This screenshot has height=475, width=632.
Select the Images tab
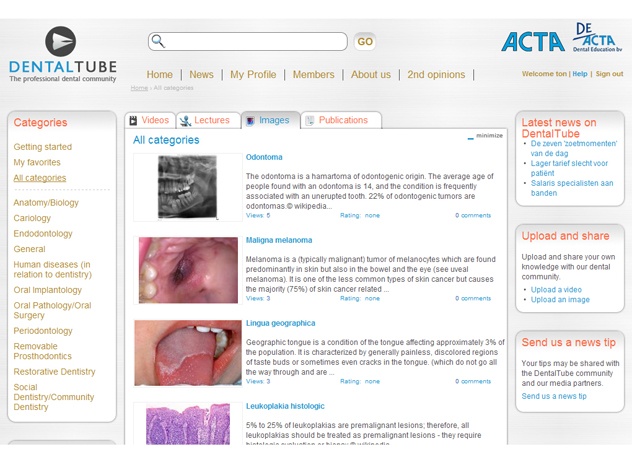(271, 120)
